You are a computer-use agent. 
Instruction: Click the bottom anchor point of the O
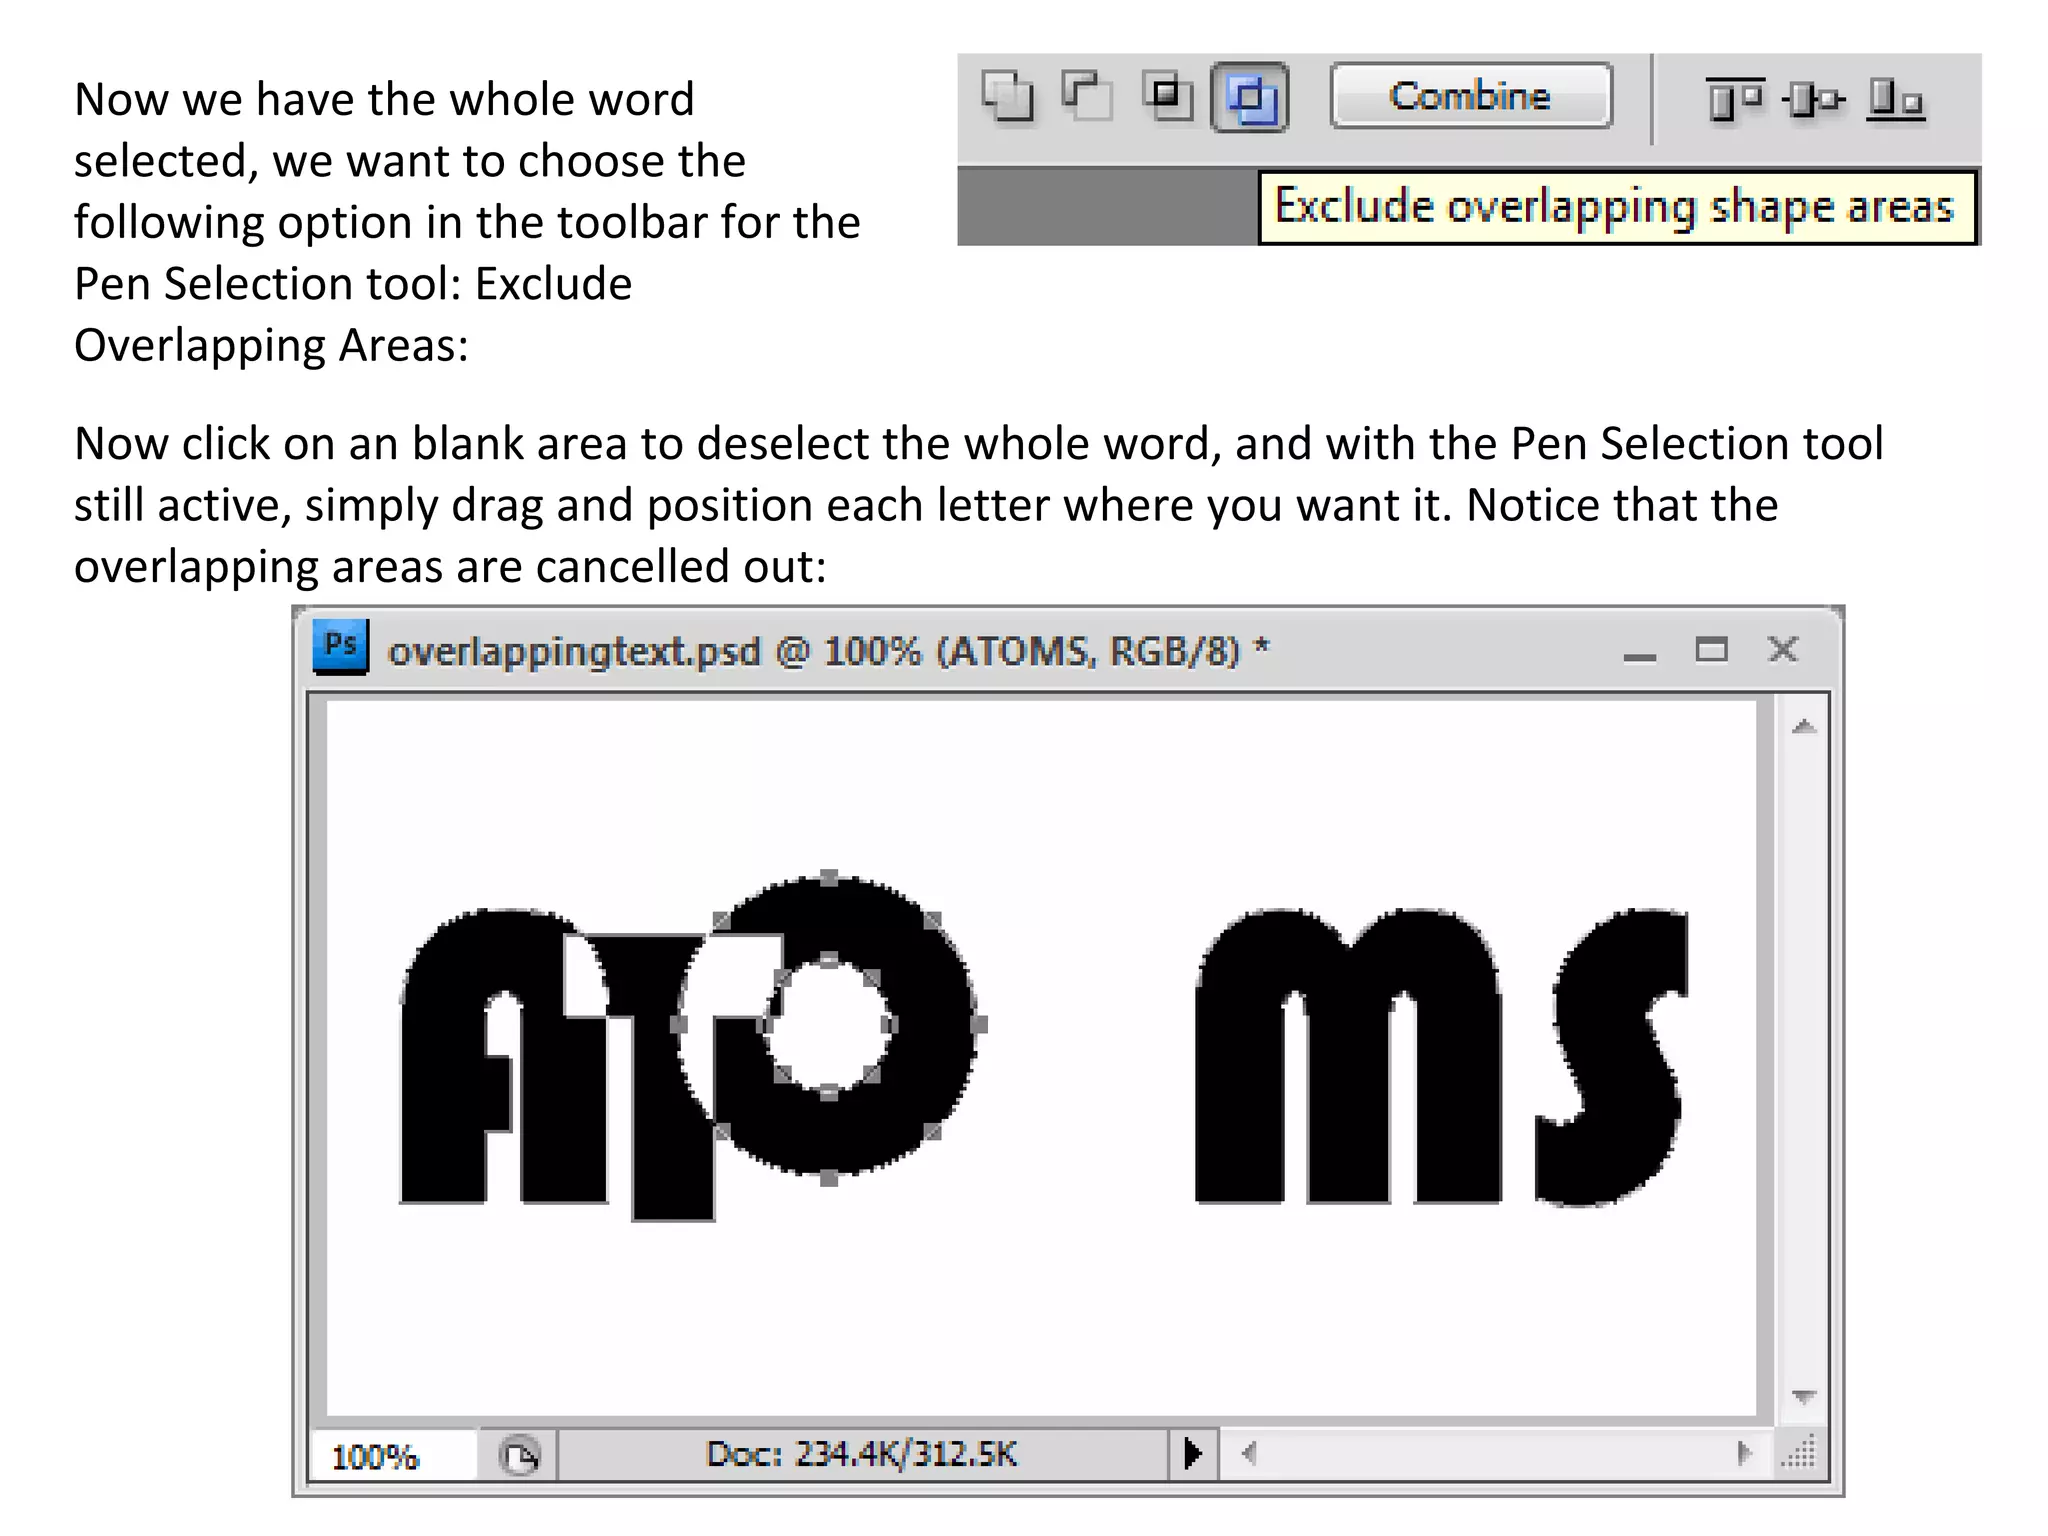click(829, 1178)
